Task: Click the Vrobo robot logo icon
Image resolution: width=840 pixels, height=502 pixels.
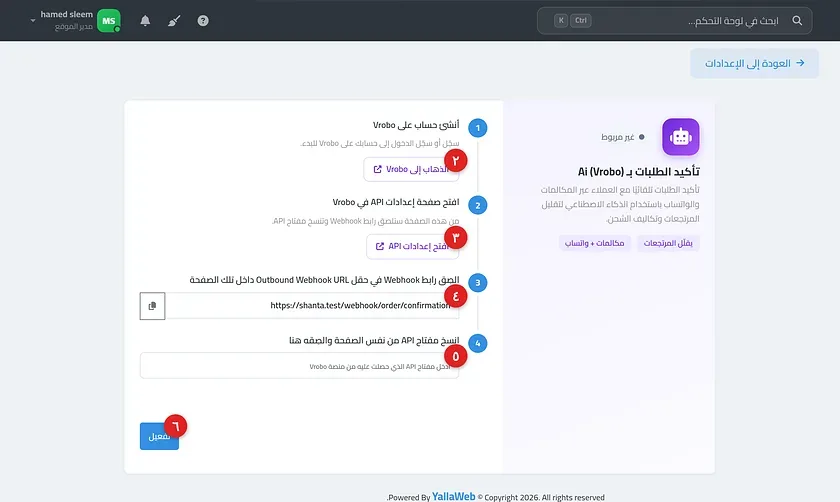Action: pyautogui.click(x=680, y=137)
